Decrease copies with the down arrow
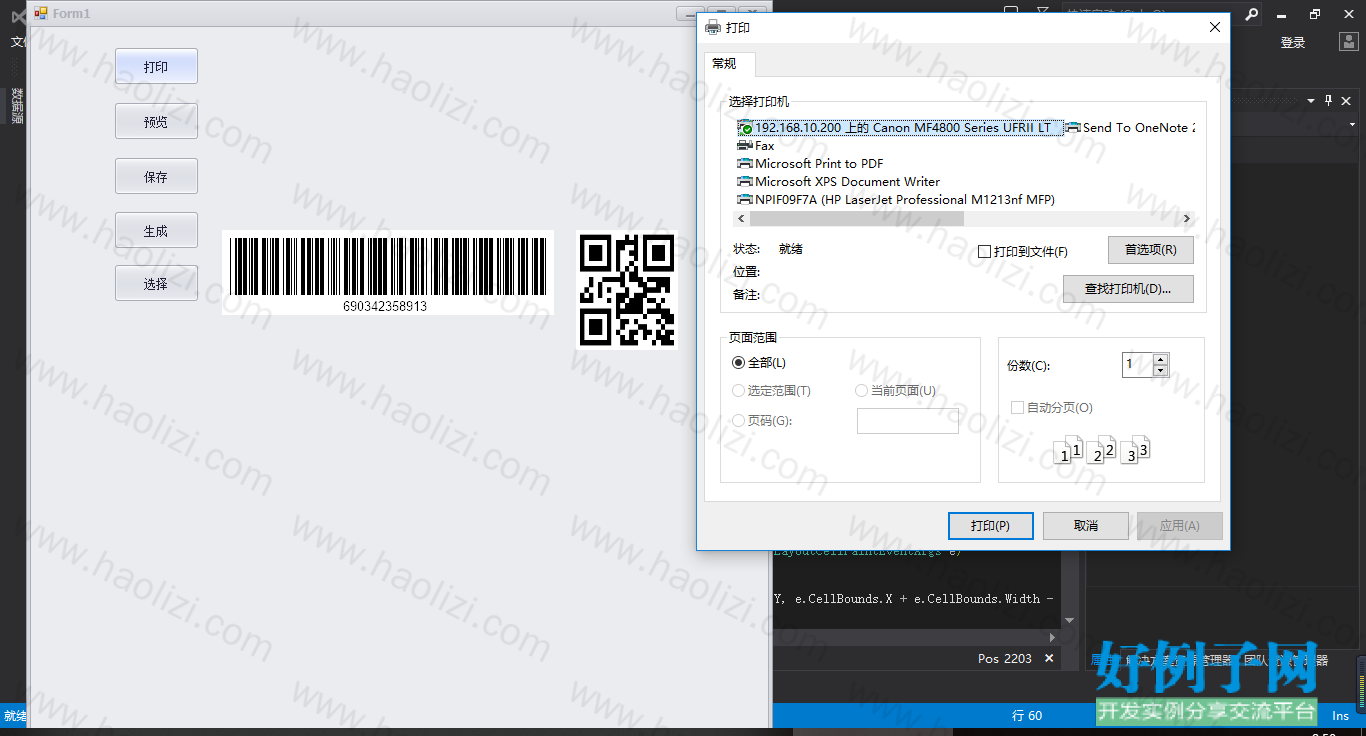This screenshot has width=1366, height=736. click(1161, 371)
